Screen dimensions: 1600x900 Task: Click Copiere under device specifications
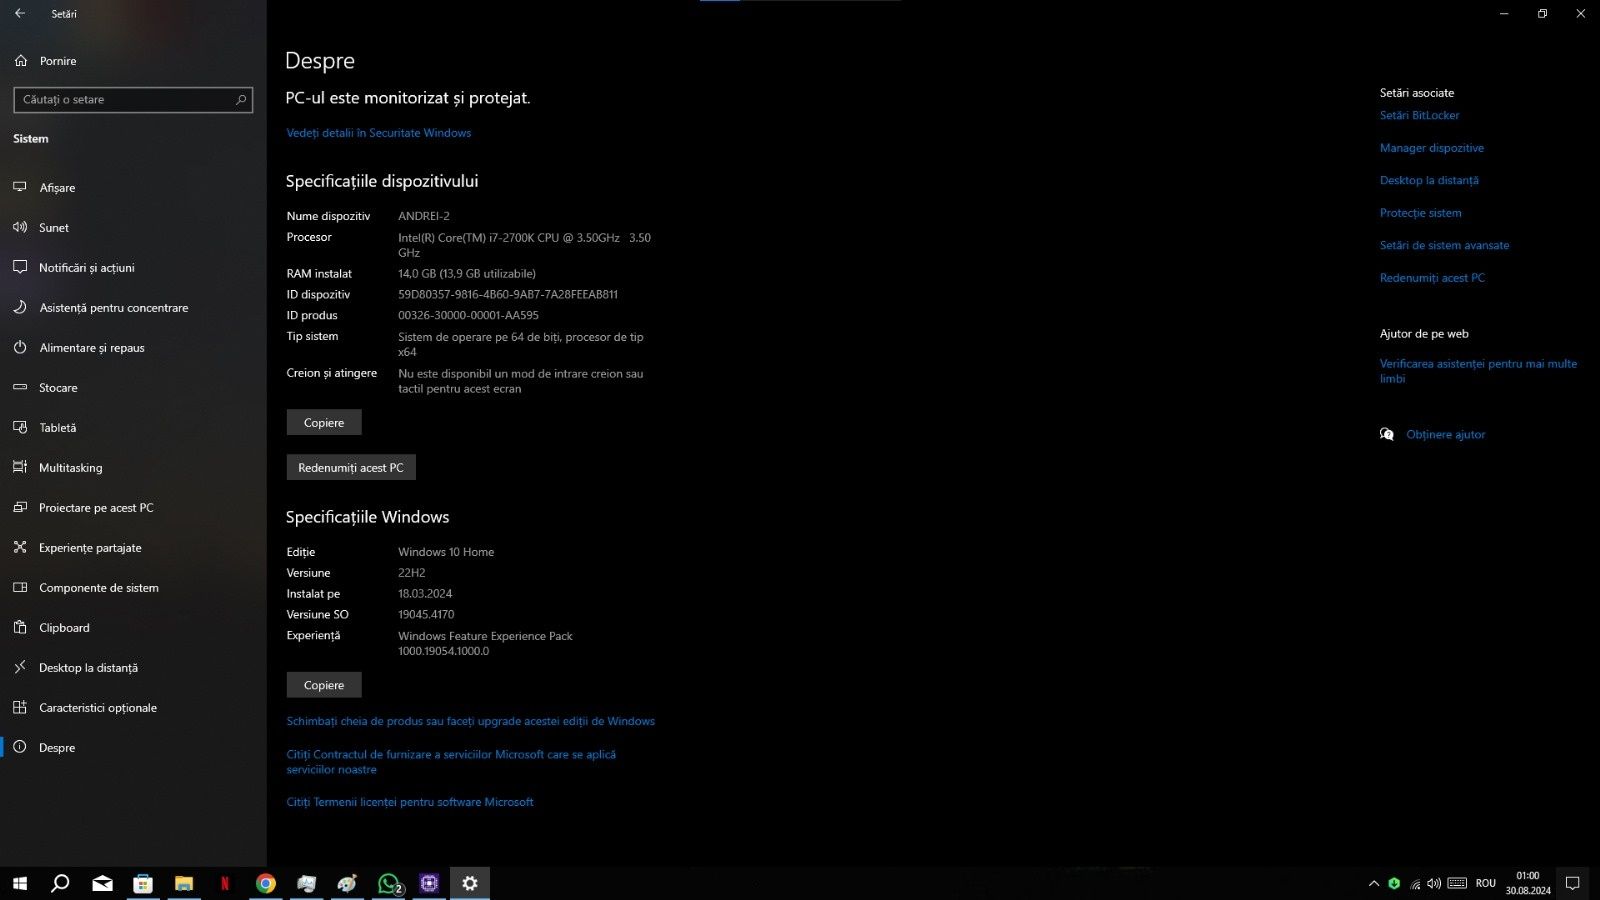(324, 423)
